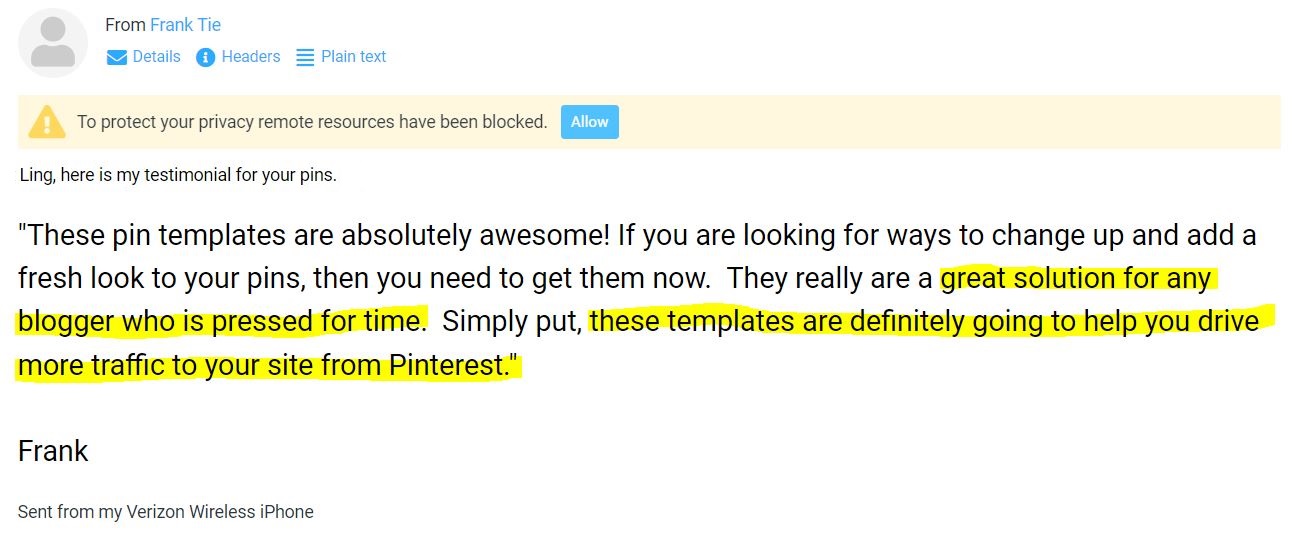Click the yellow warning triangle icon
This screenshot has height=541, width=1294.
pyautogui.click(x=47, y=122)
